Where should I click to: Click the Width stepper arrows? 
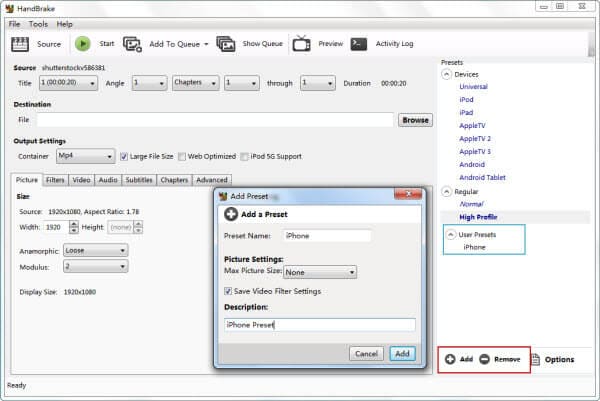74,227
